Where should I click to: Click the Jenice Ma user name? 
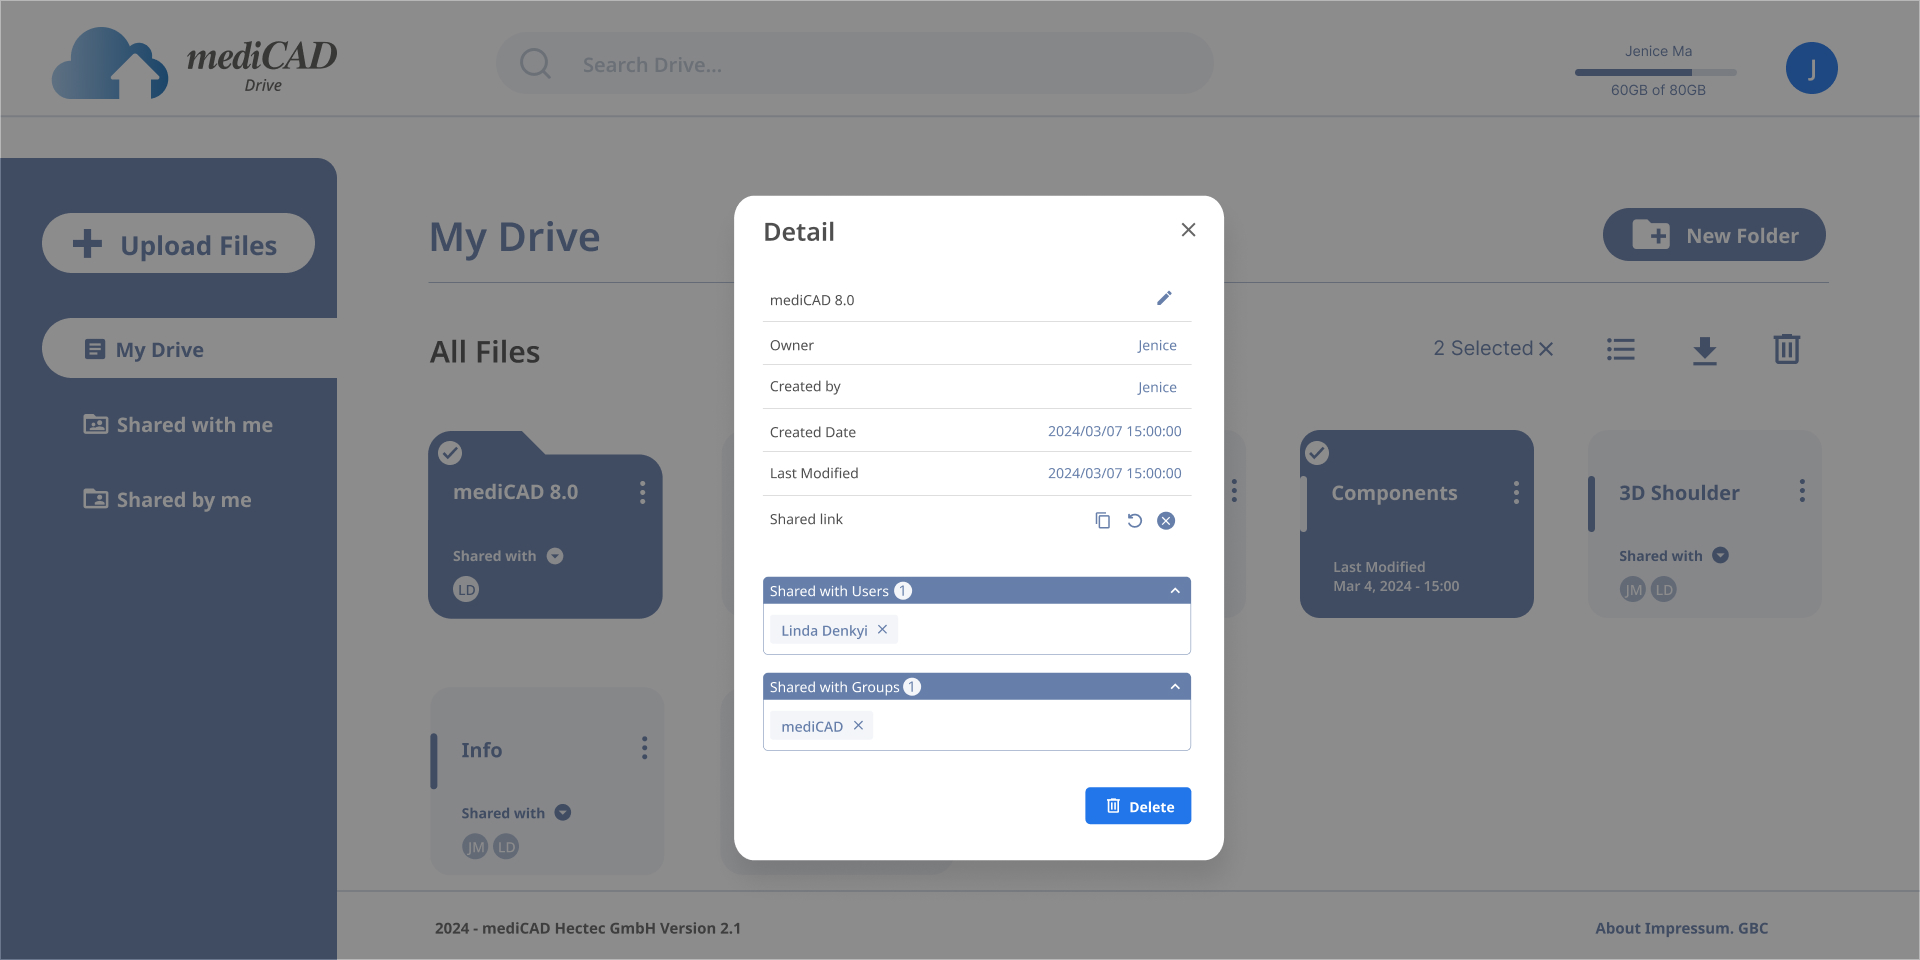1658,51
